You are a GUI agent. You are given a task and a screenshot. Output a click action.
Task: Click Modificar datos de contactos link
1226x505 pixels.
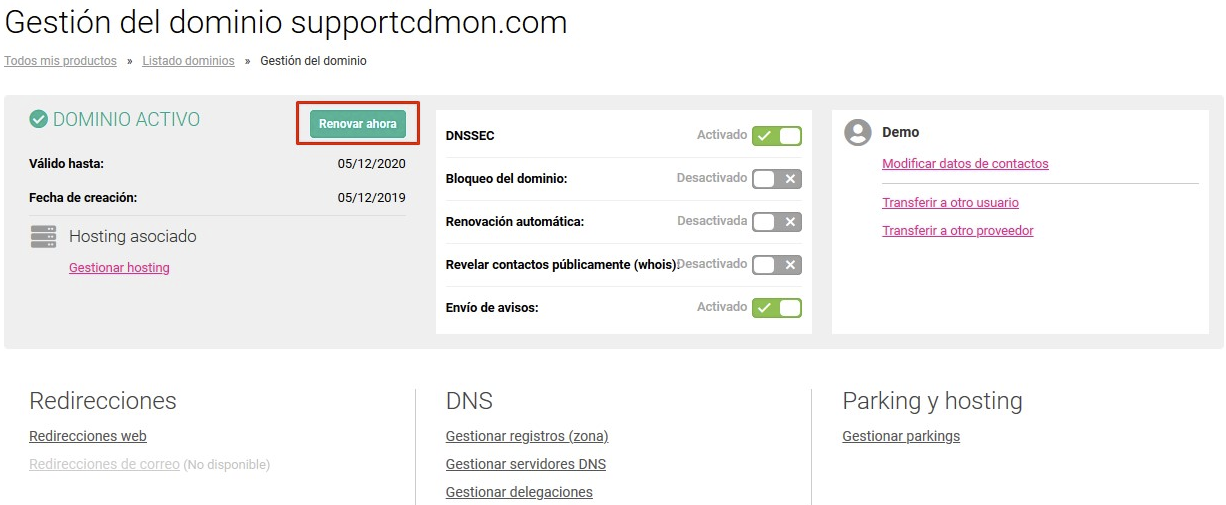pyautogui.click(x=965, y=164)
